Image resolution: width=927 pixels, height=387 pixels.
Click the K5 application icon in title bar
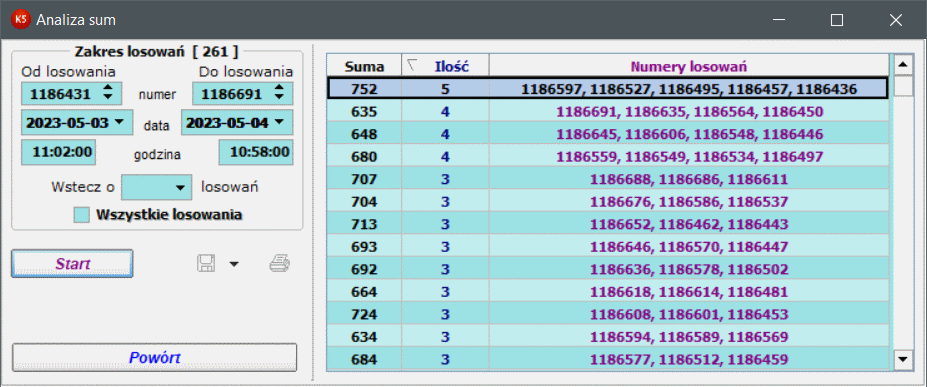[21, 19]
